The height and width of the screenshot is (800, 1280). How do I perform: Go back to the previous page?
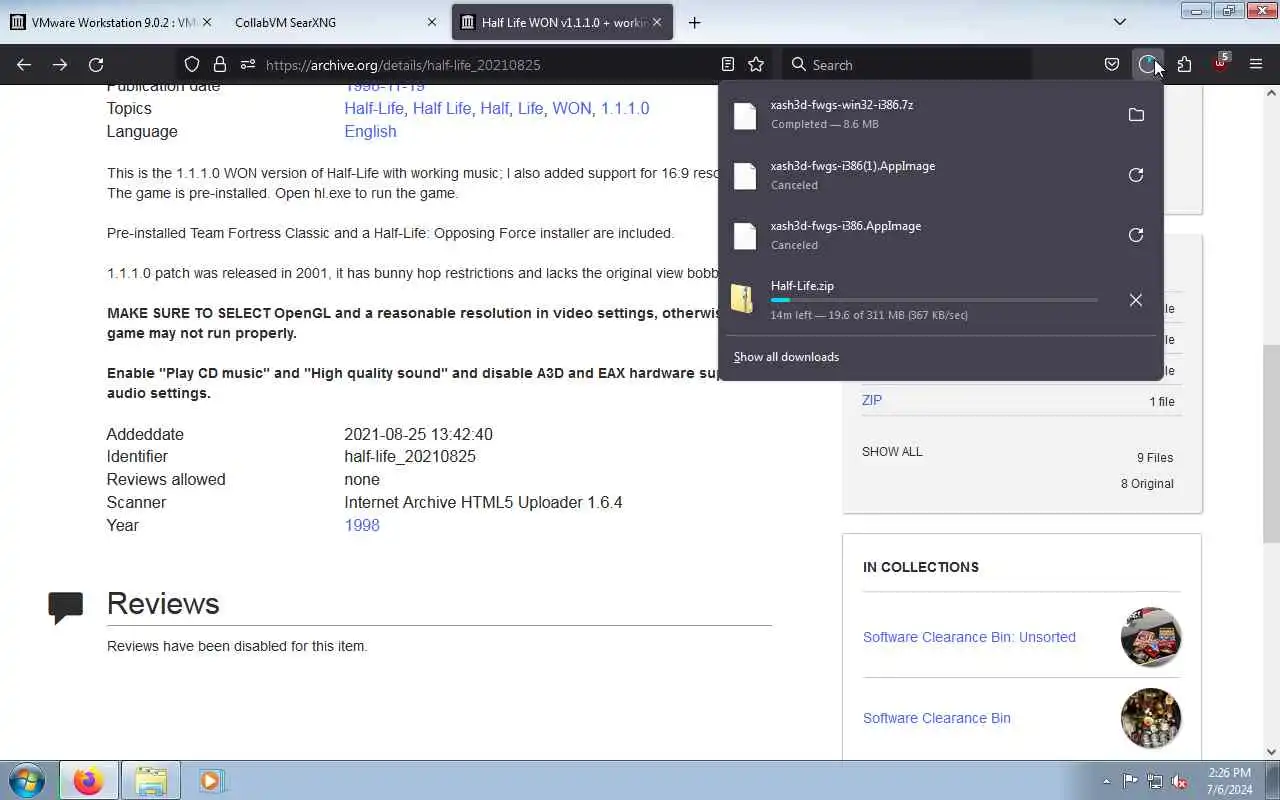tap(24, 65)
